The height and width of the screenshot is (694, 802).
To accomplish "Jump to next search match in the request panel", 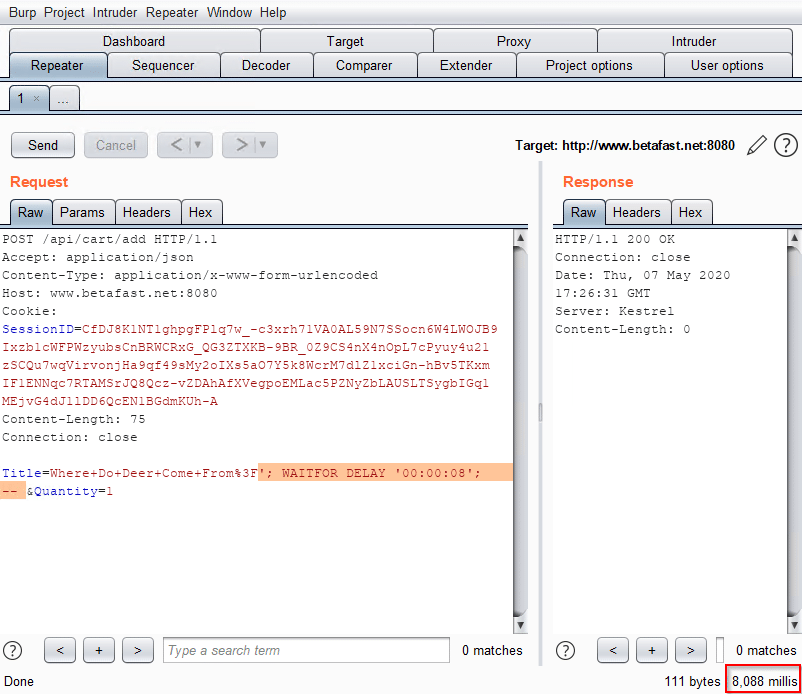I will click(137, 650).
